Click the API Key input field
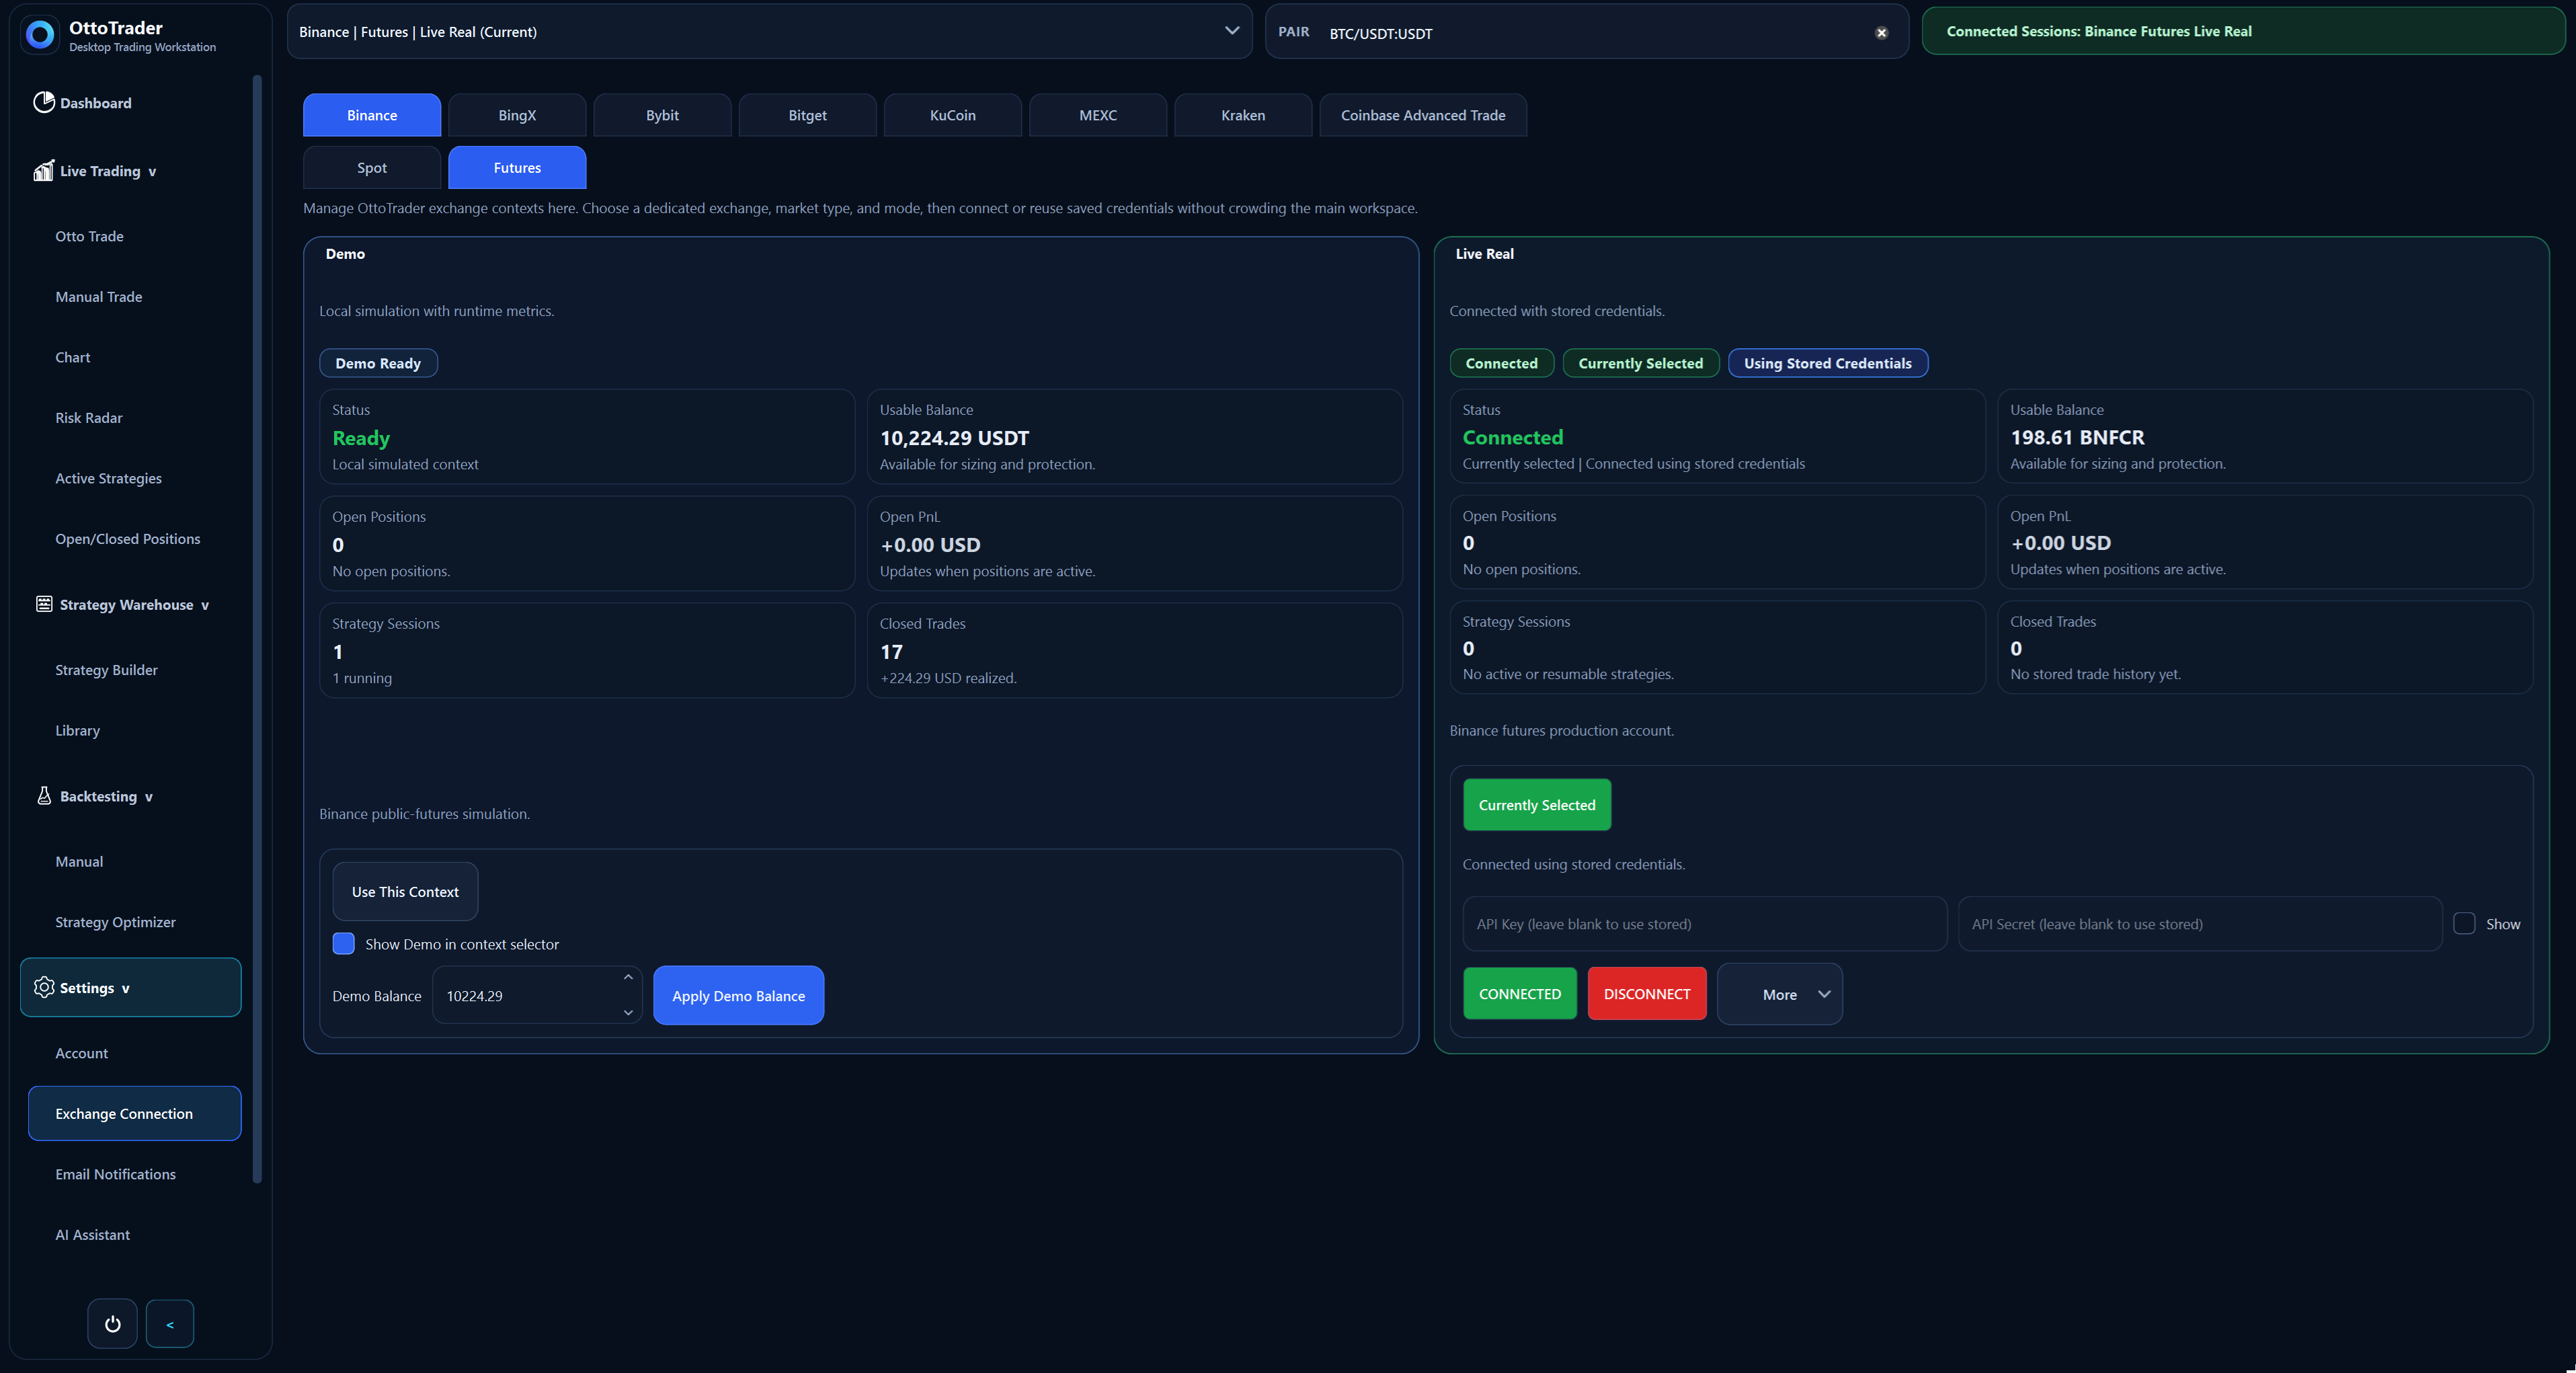 [1705, 923]
